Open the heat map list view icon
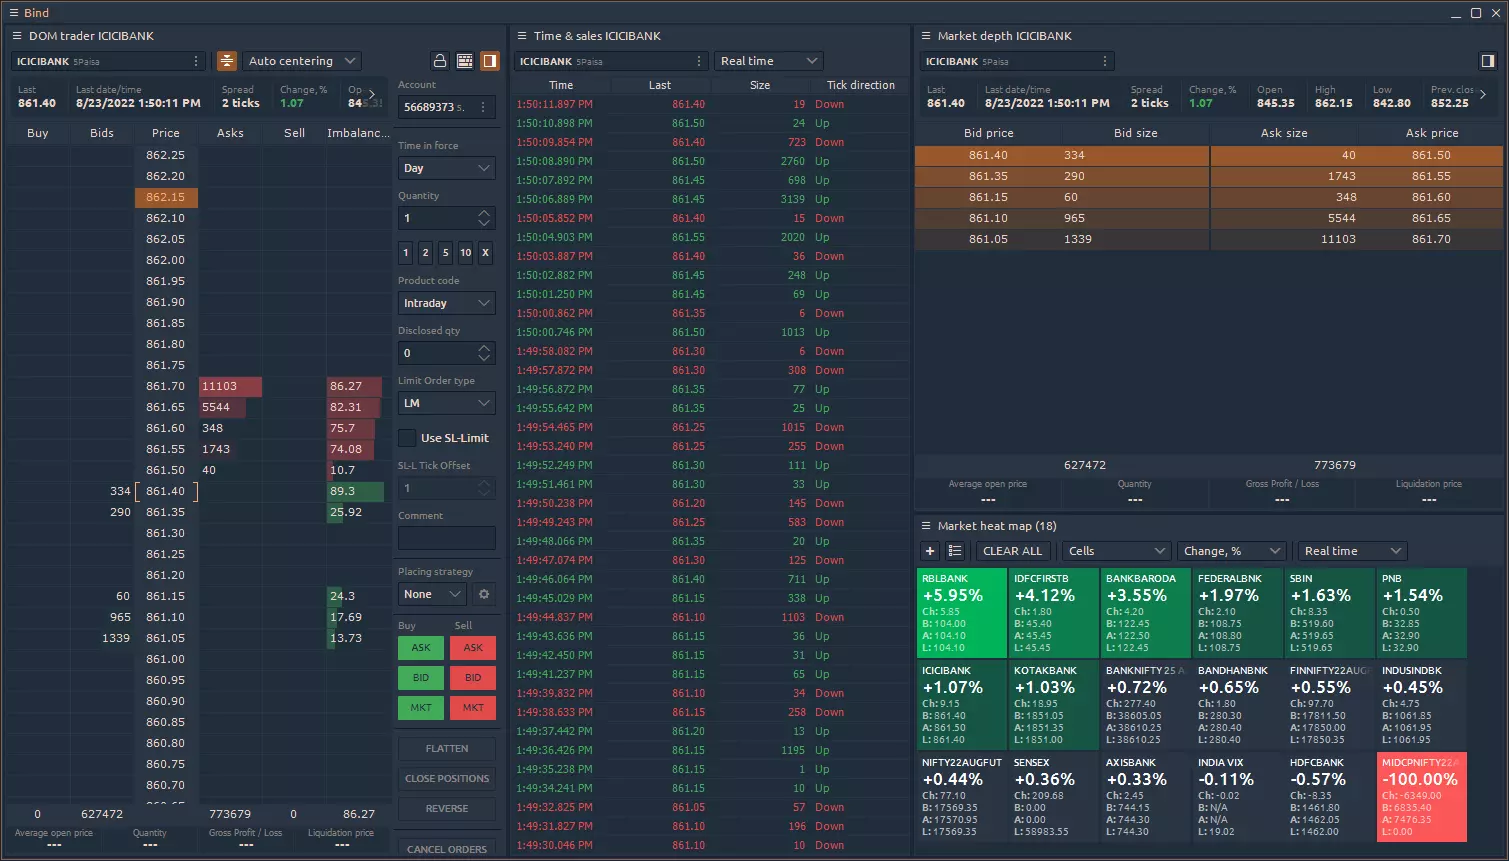Screen dimensions: 1509x861 pyautogui.click(x=955, y=551)
